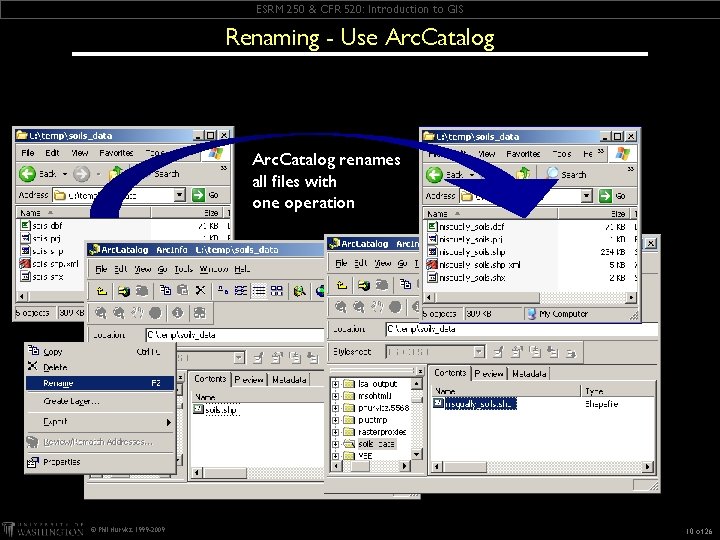The width and height of the screenshot is (720, 540).
Task: Click Metadata Properties icon in right ArcCatalog
Action: click(516, 352)
